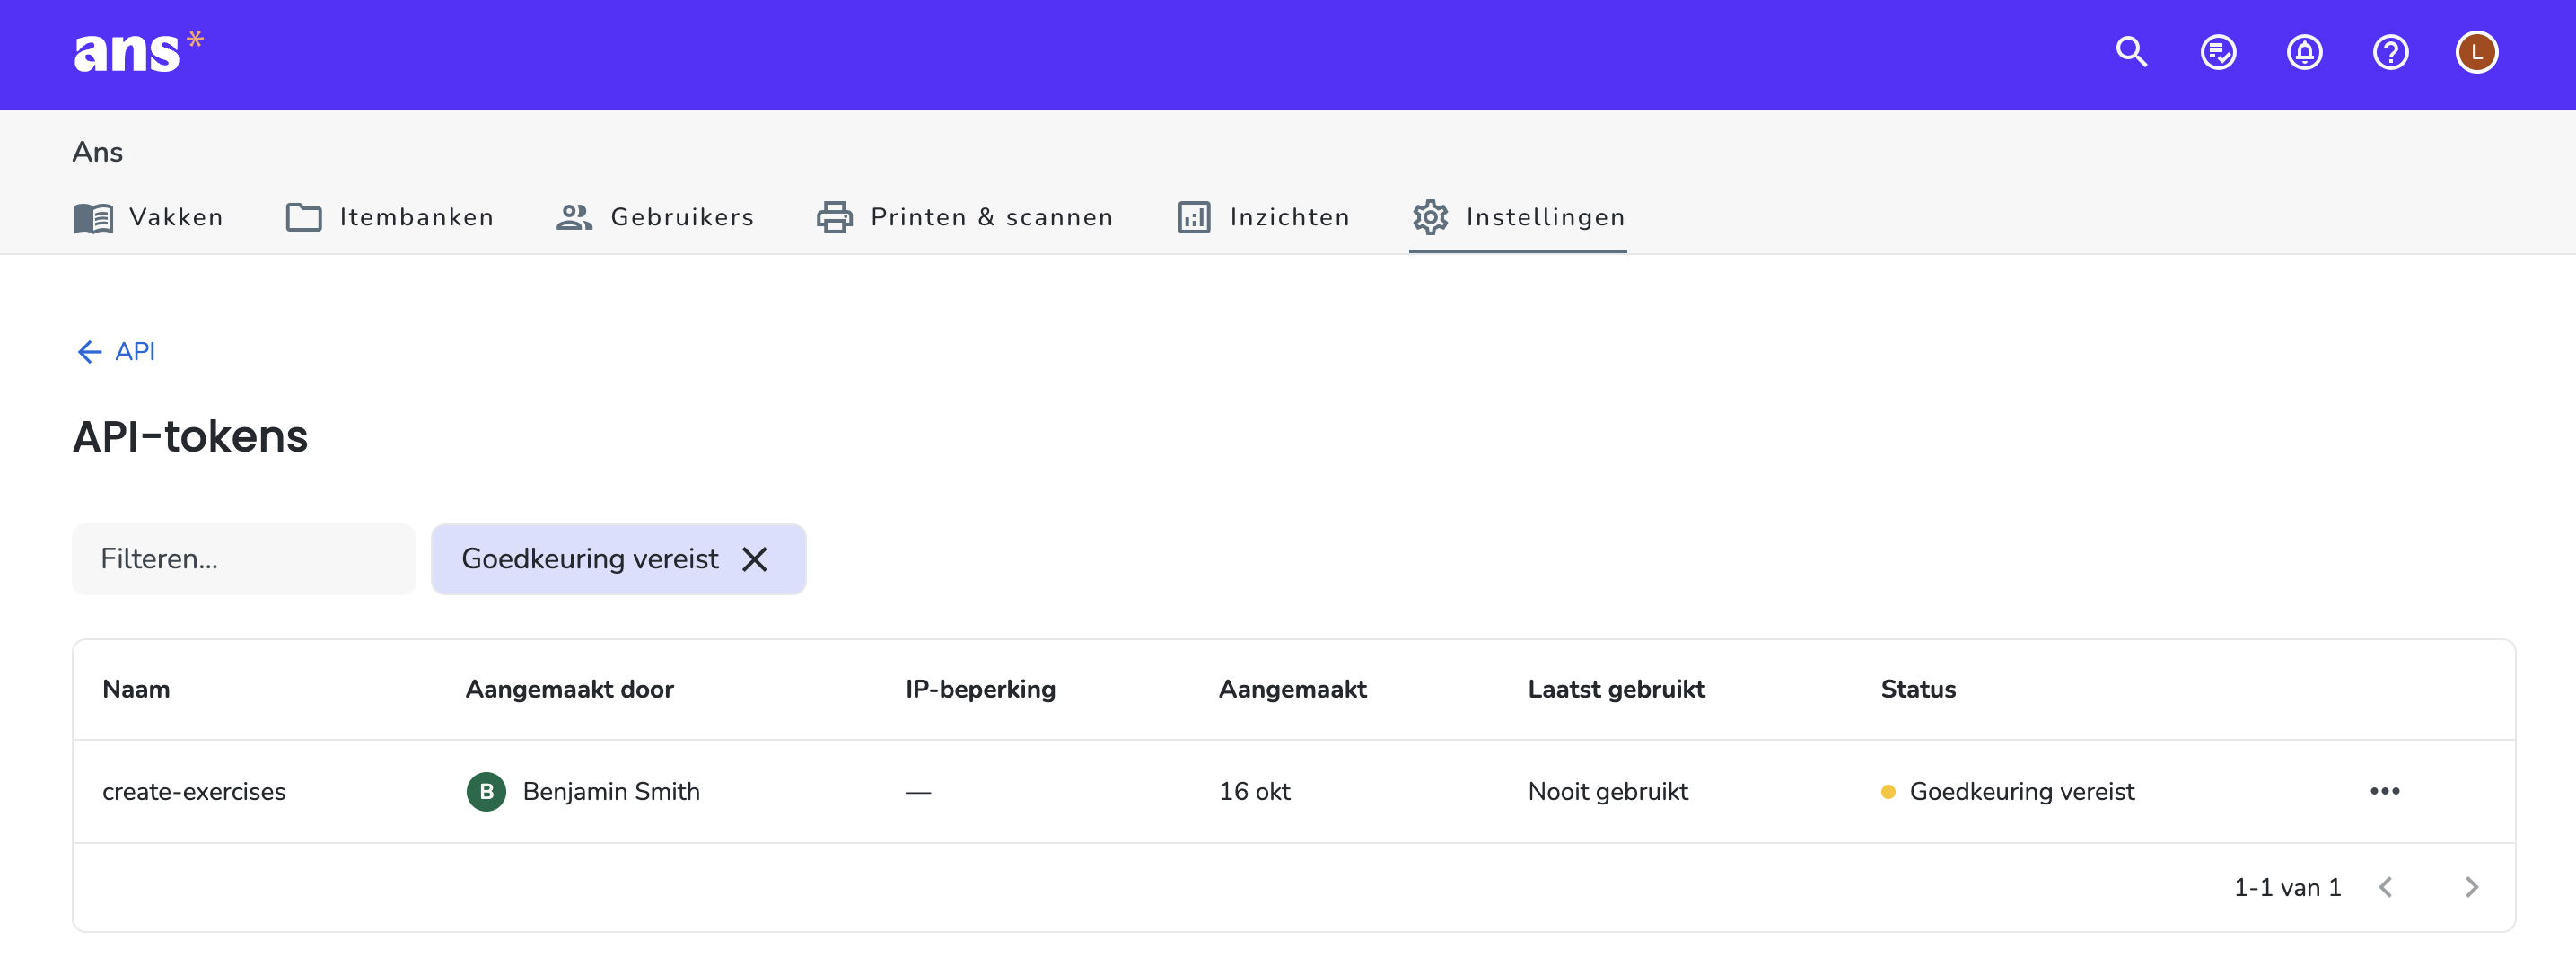2576x975 pixels.
Task: Click the 1-1 van 1 pagination text
Action: point(2287,887)
